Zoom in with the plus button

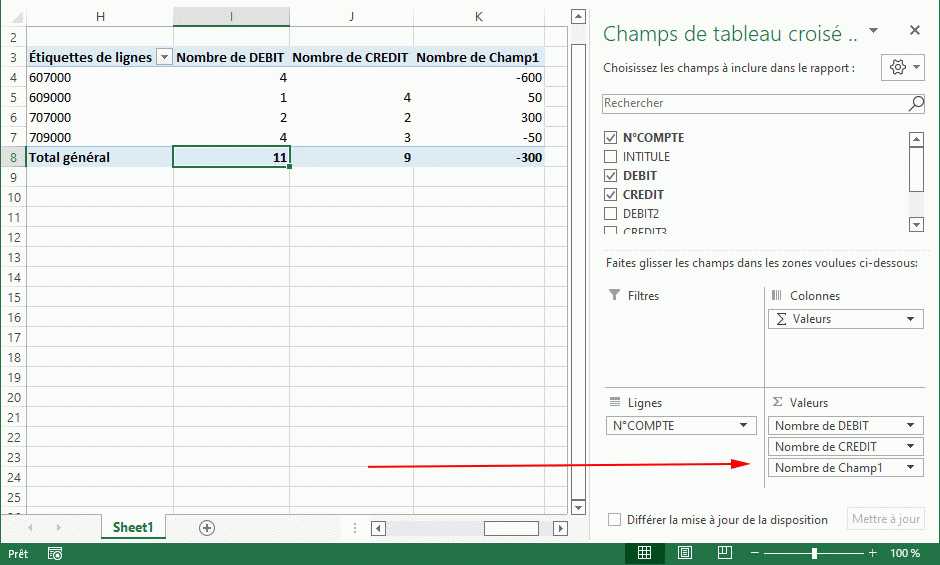point(873,553)
